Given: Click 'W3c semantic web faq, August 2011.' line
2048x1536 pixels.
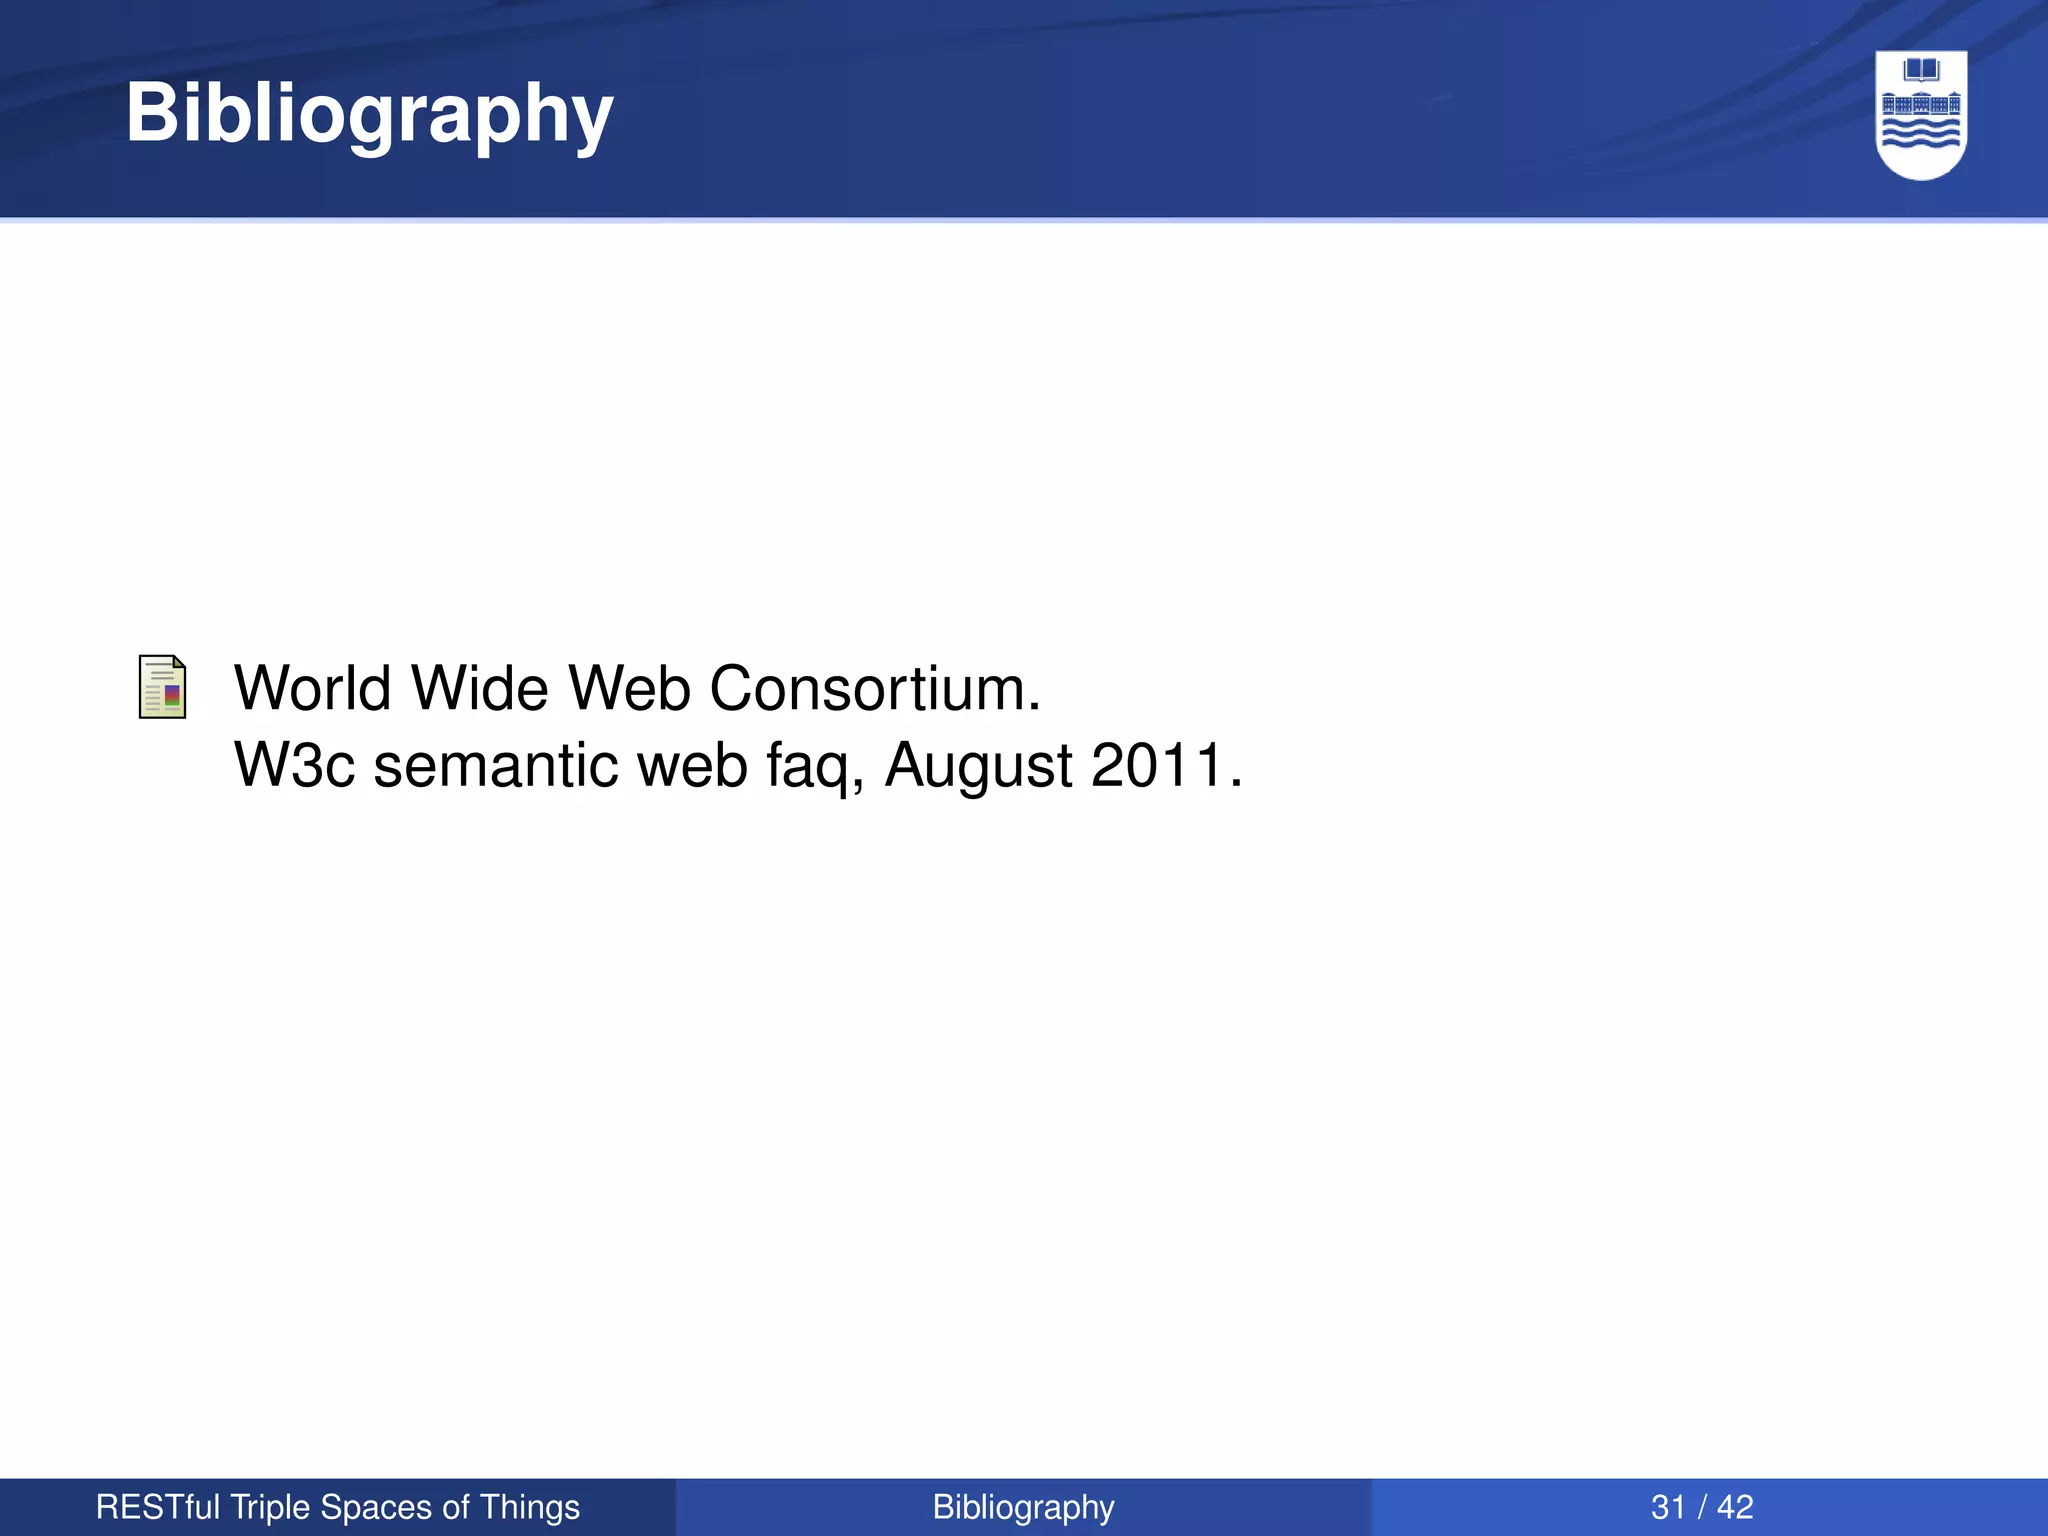Looking at the screenshot, I should (x=739, y=765).
